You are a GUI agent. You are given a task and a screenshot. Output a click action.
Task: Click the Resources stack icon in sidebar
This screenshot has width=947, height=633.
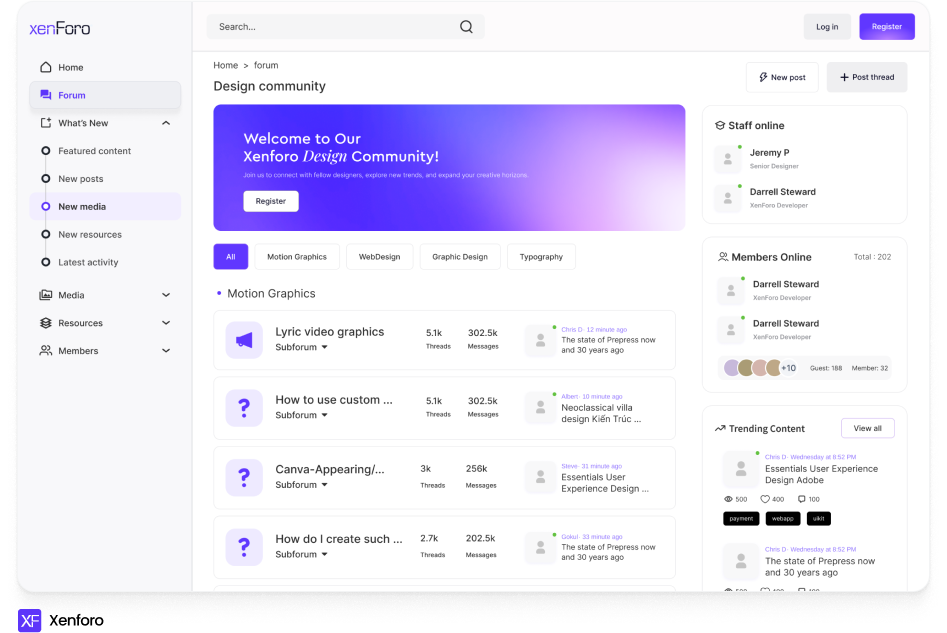click(x=45, y=323)
